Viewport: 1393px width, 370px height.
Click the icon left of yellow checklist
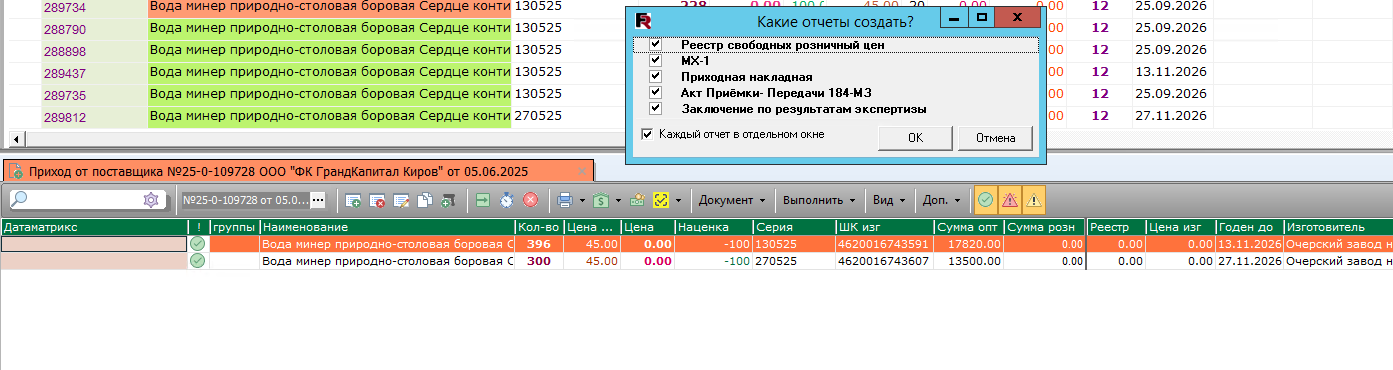(x=636, y=200)
